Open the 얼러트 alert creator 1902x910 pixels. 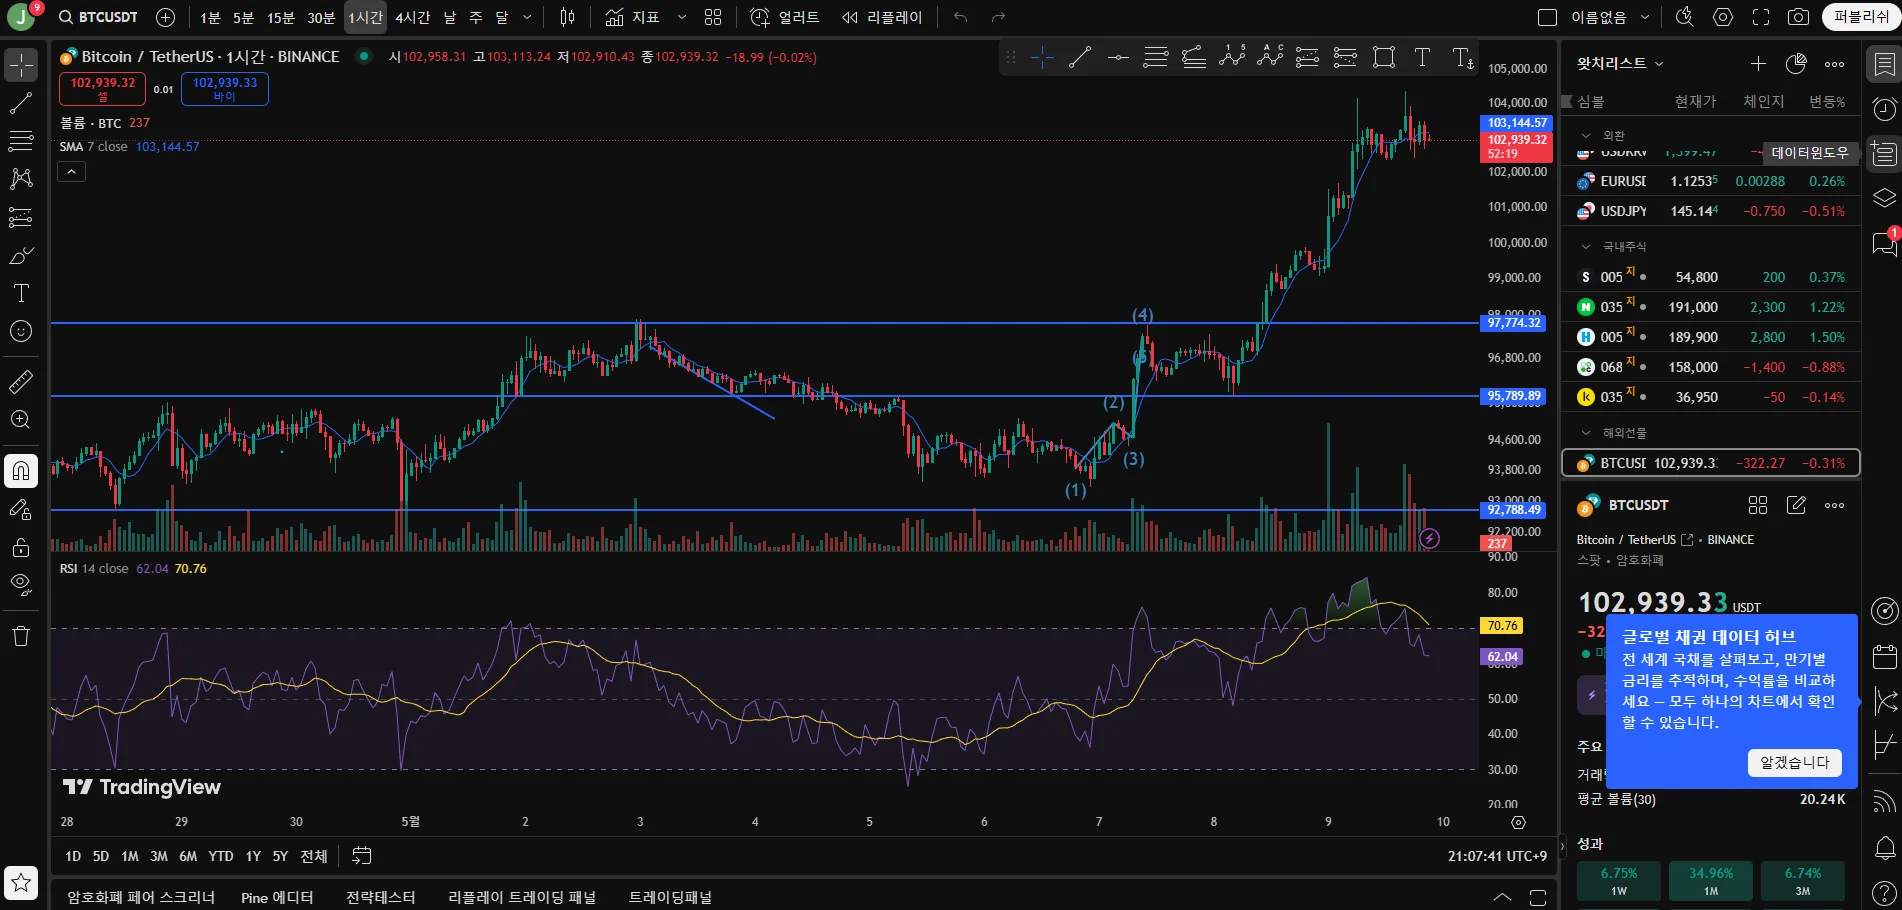tap(785, 17)
